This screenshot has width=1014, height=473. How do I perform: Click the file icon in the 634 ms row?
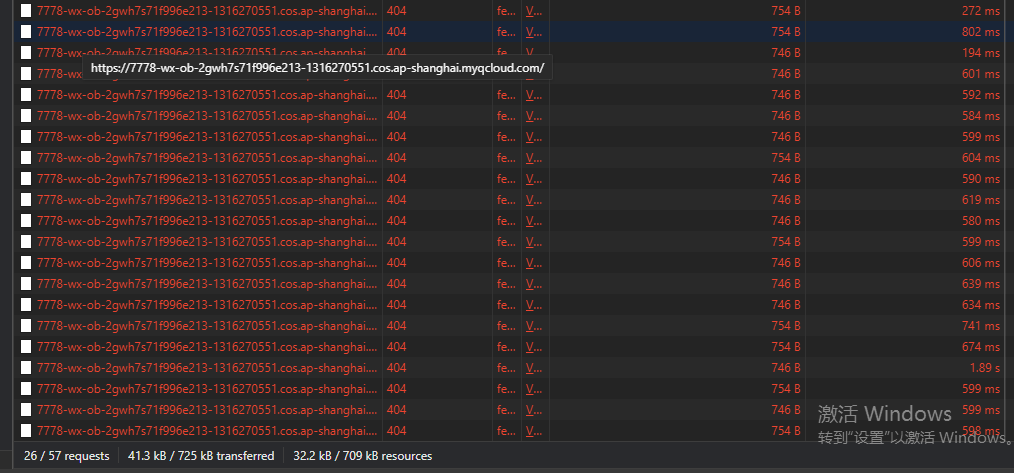[26, 305]
